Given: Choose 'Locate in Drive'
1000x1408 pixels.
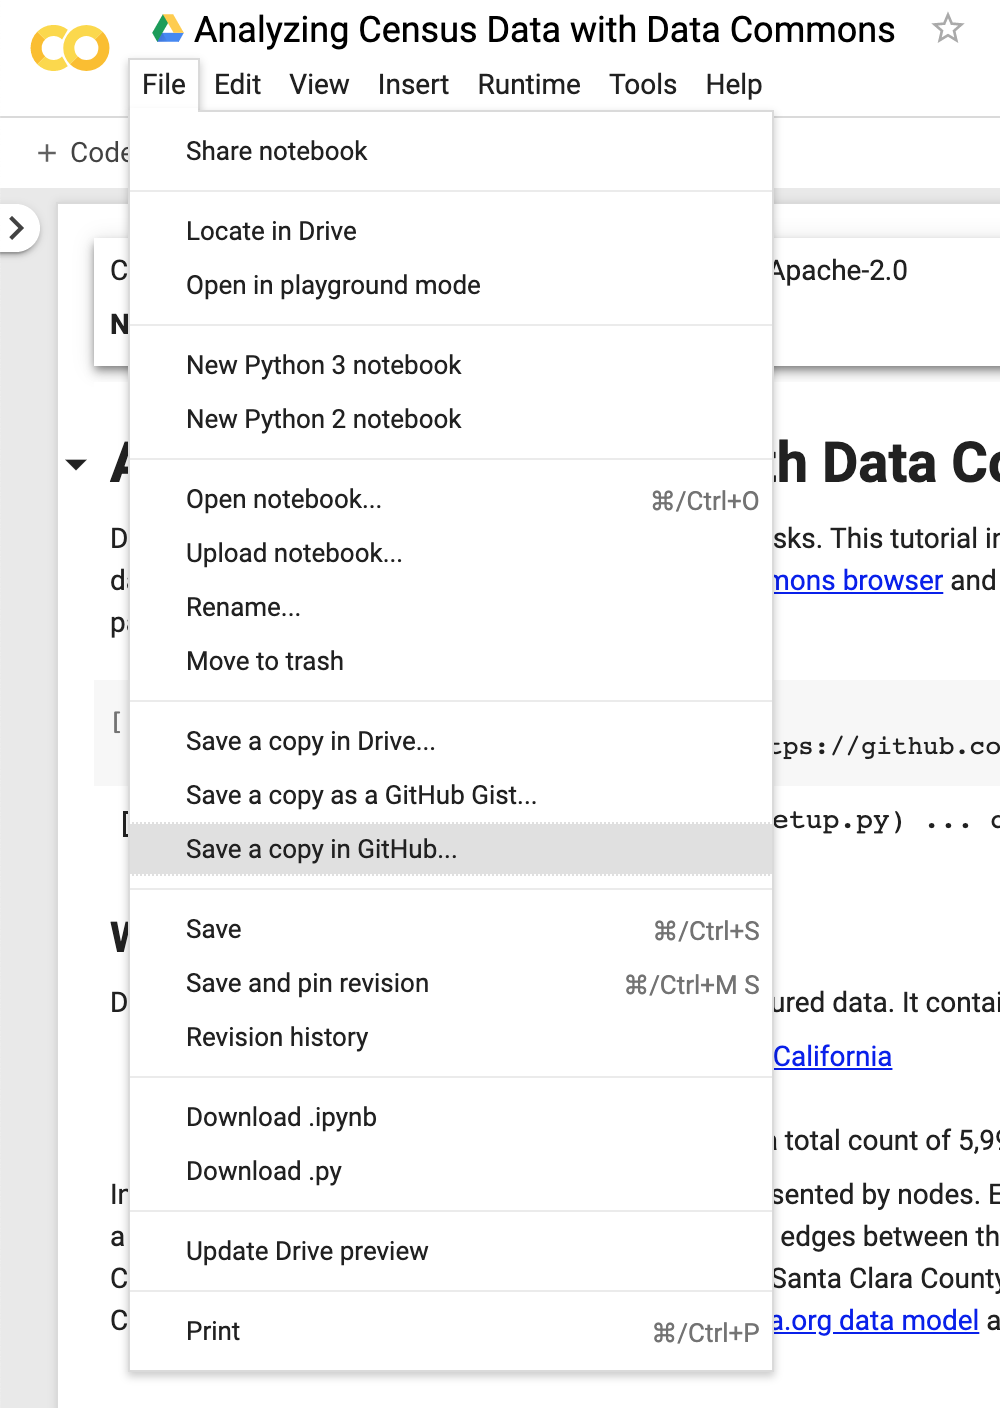Looking at the screenshot, I should pos(271,231).
